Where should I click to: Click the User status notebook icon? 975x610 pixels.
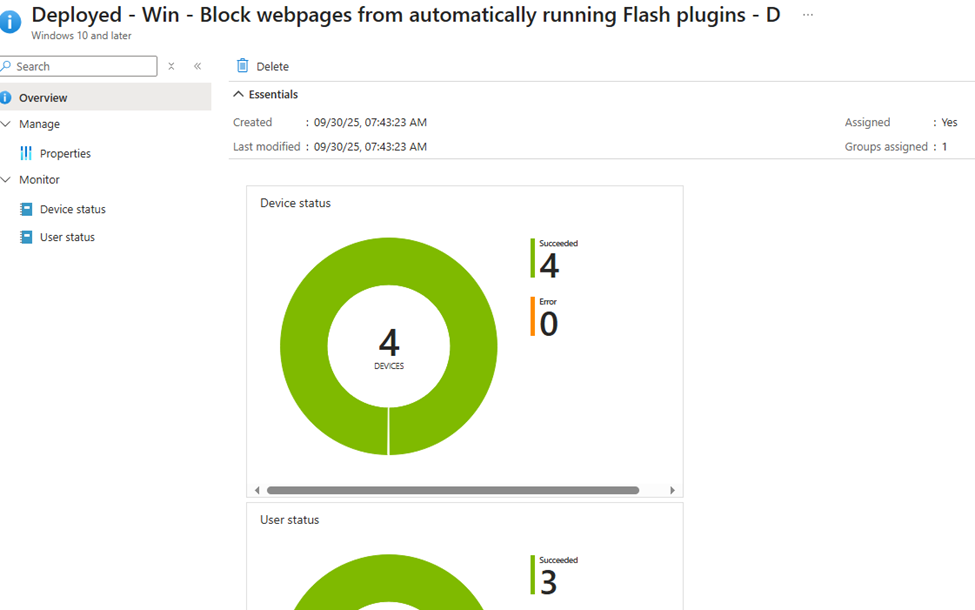click(26, 237)
